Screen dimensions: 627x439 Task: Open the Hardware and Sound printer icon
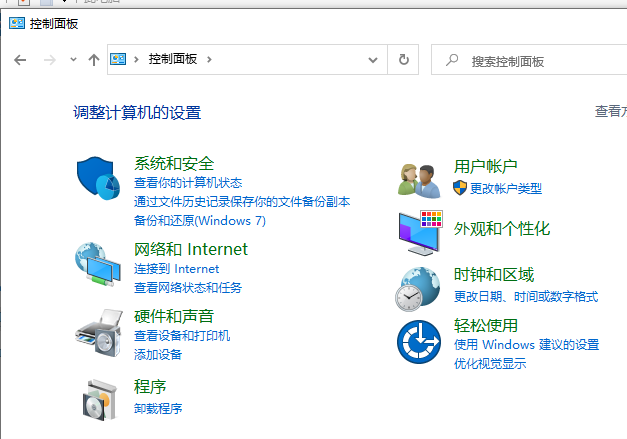[99, 333]
